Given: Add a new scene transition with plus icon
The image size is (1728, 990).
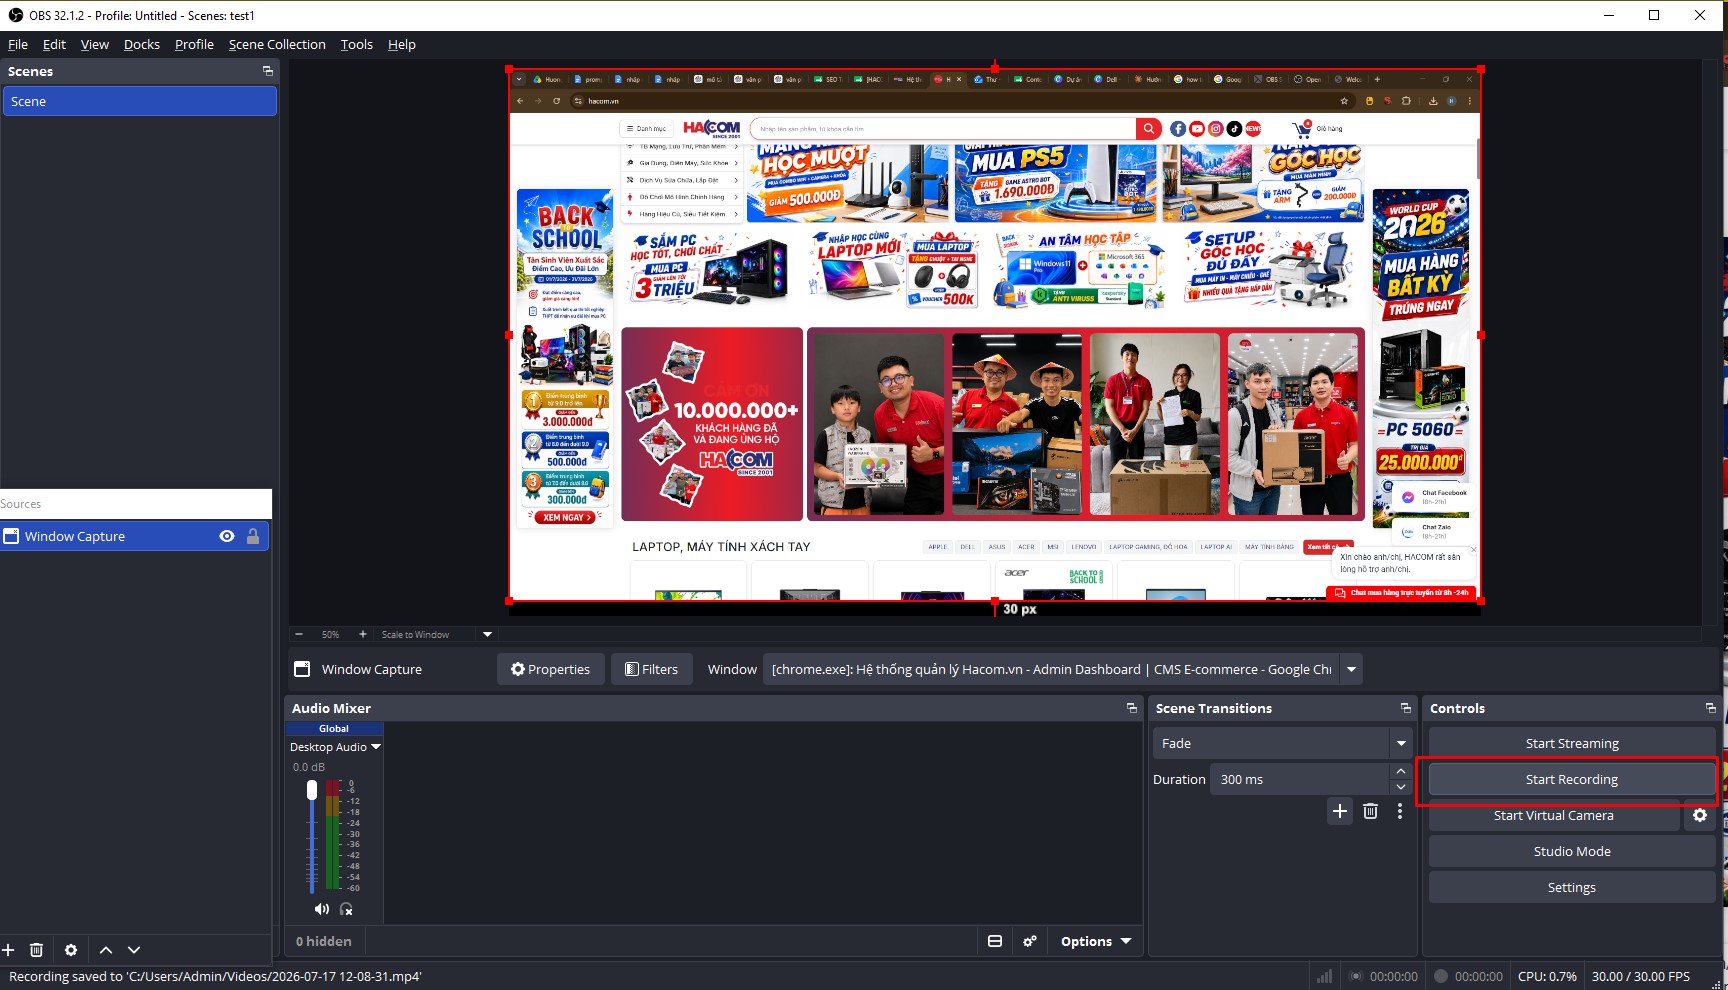Looking at the screenshot, I should click(x=1340, y=811).
